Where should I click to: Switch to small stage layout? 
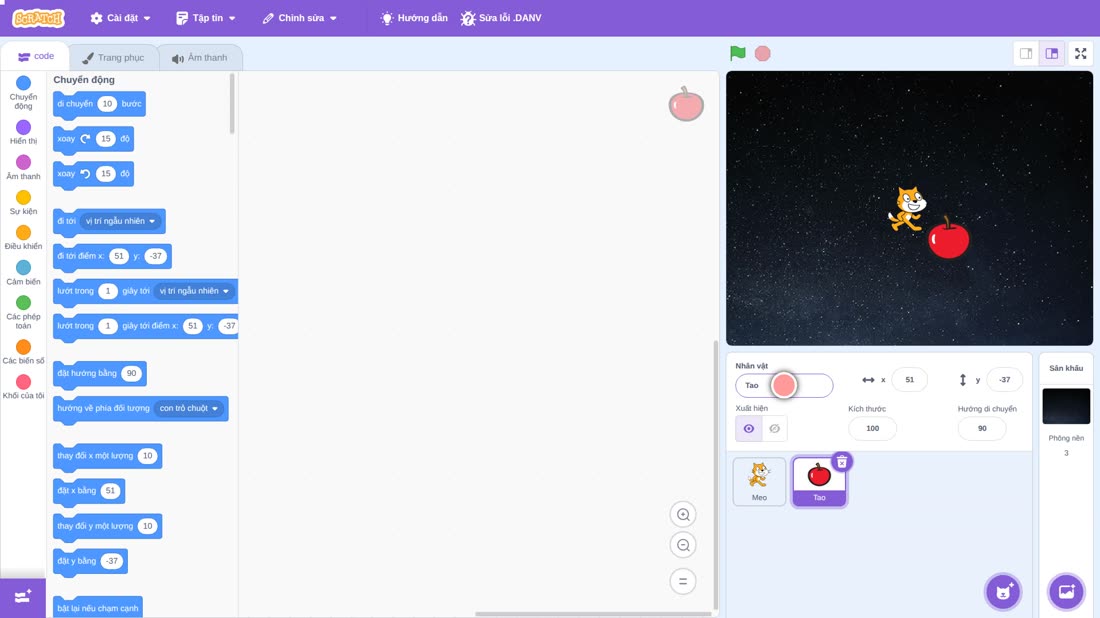coord(1026,53)
